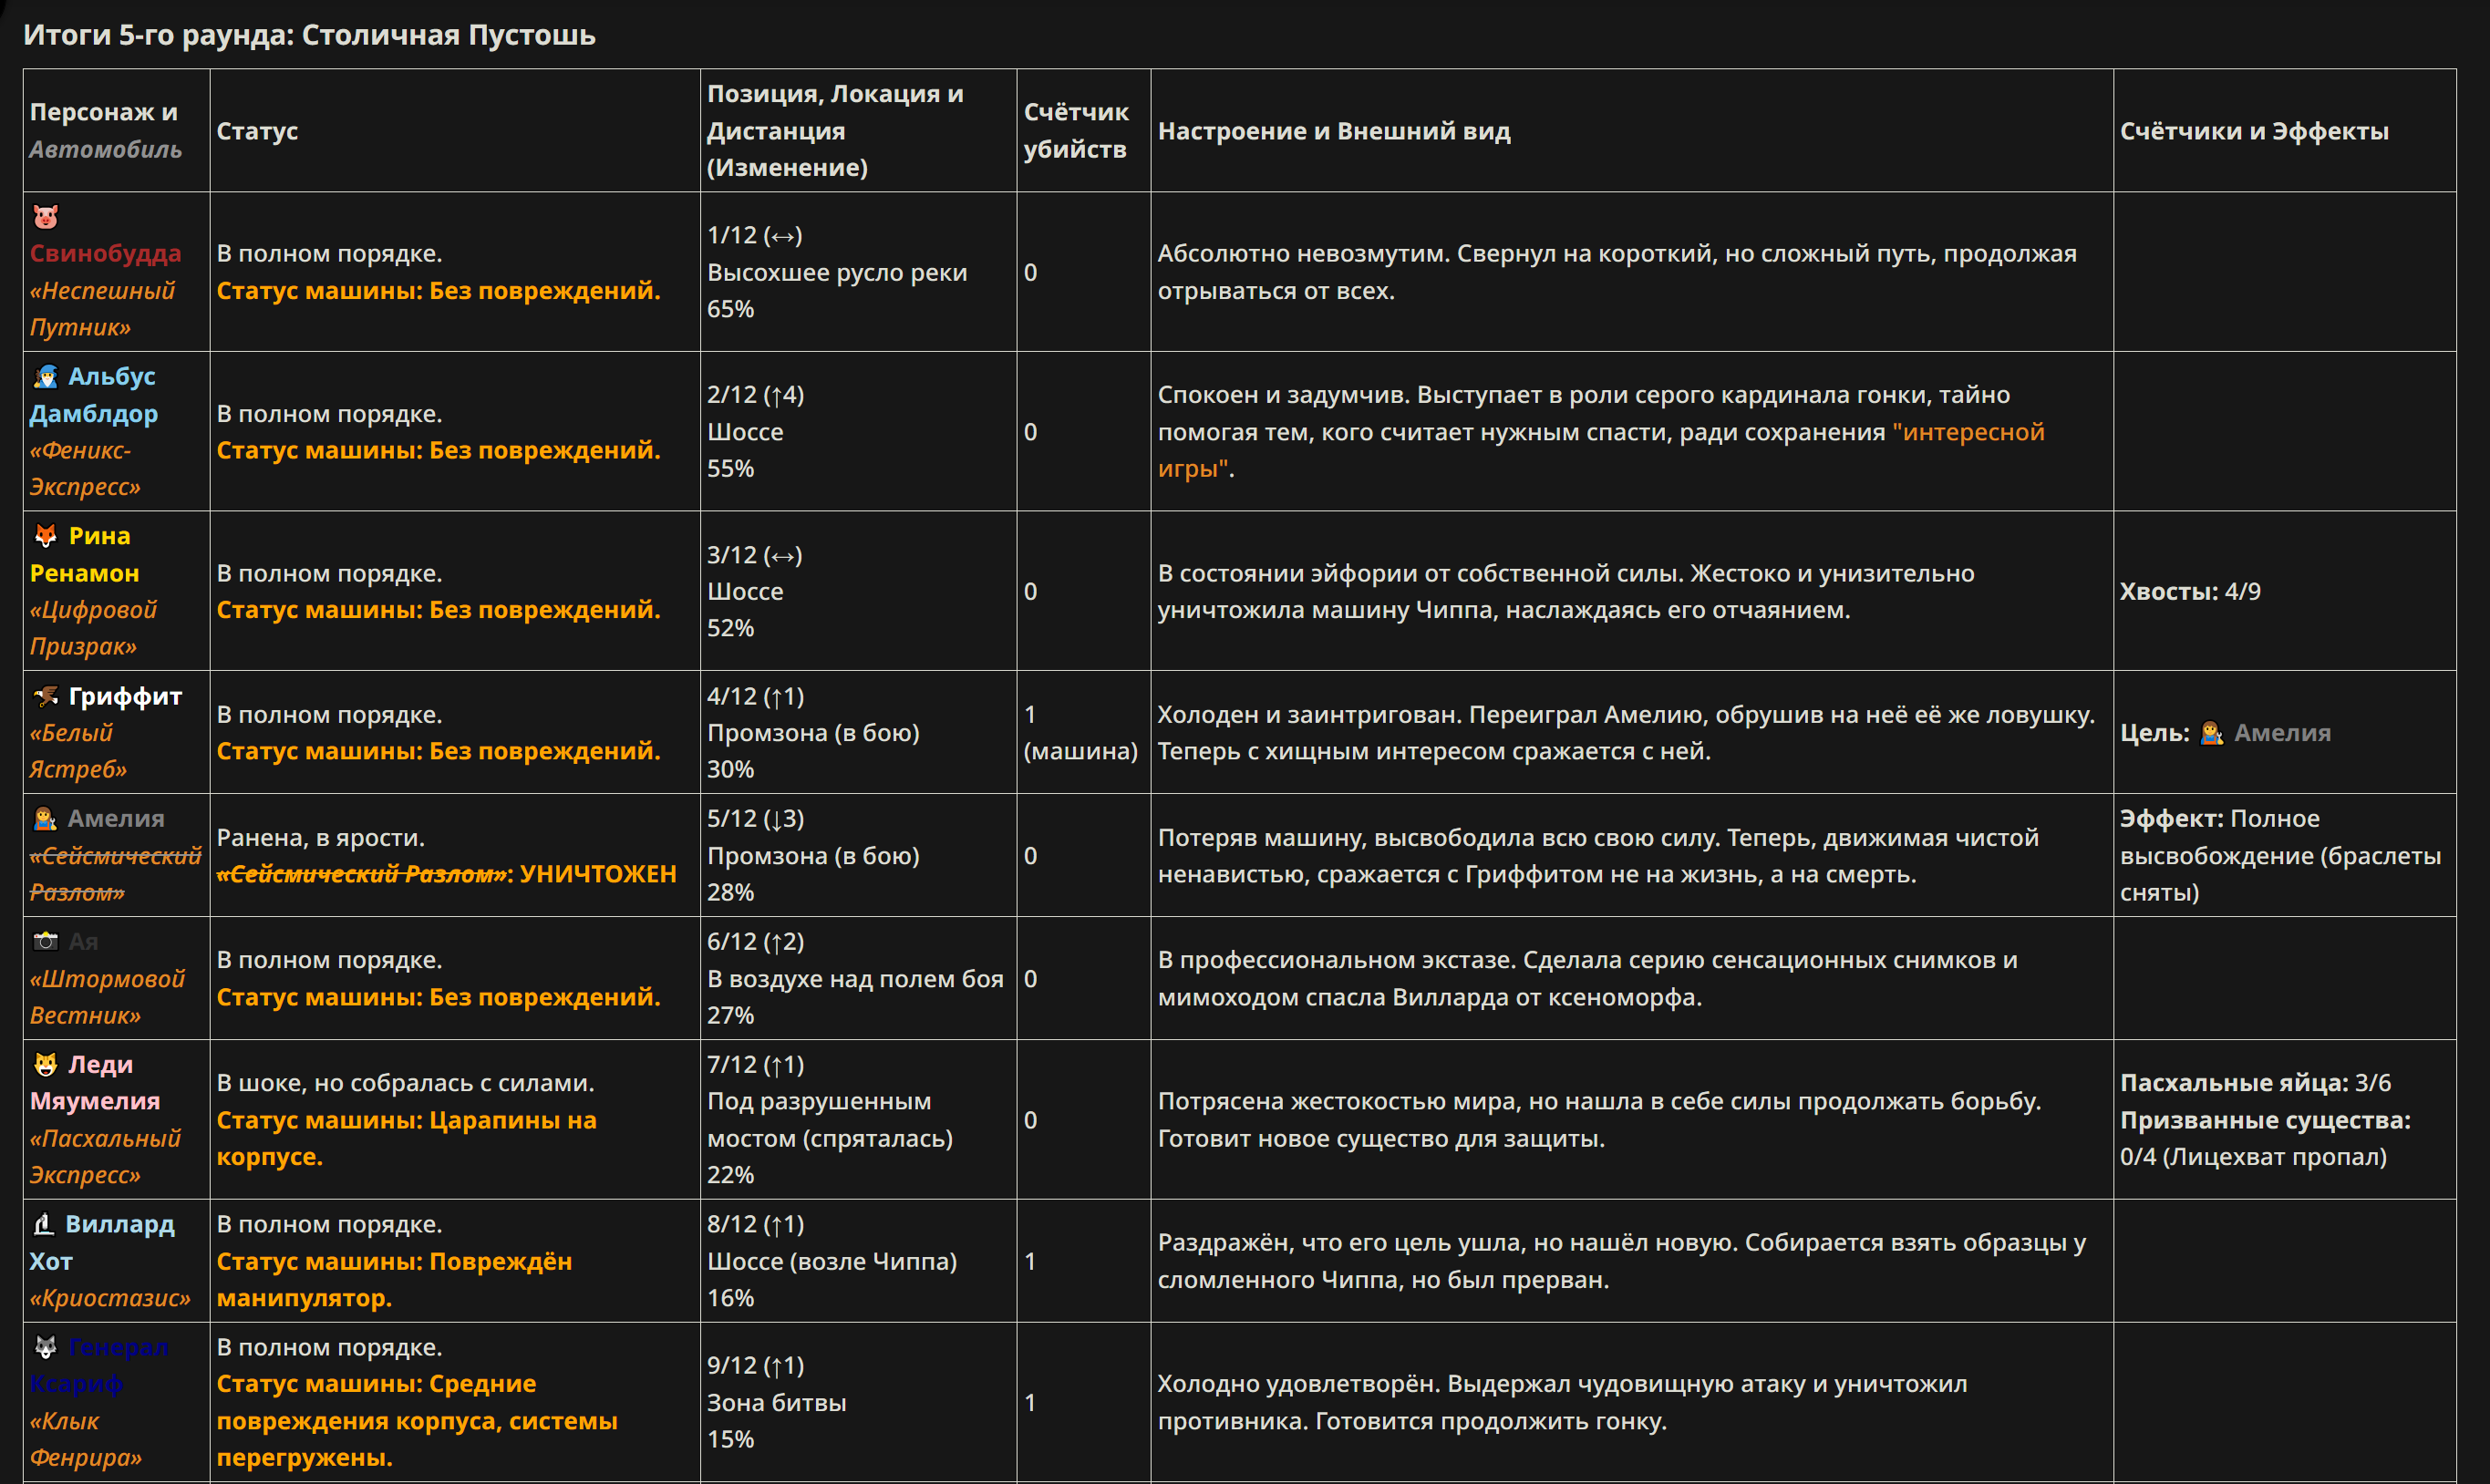Click the position text 5/12 (↓3)

click(756, 818)
